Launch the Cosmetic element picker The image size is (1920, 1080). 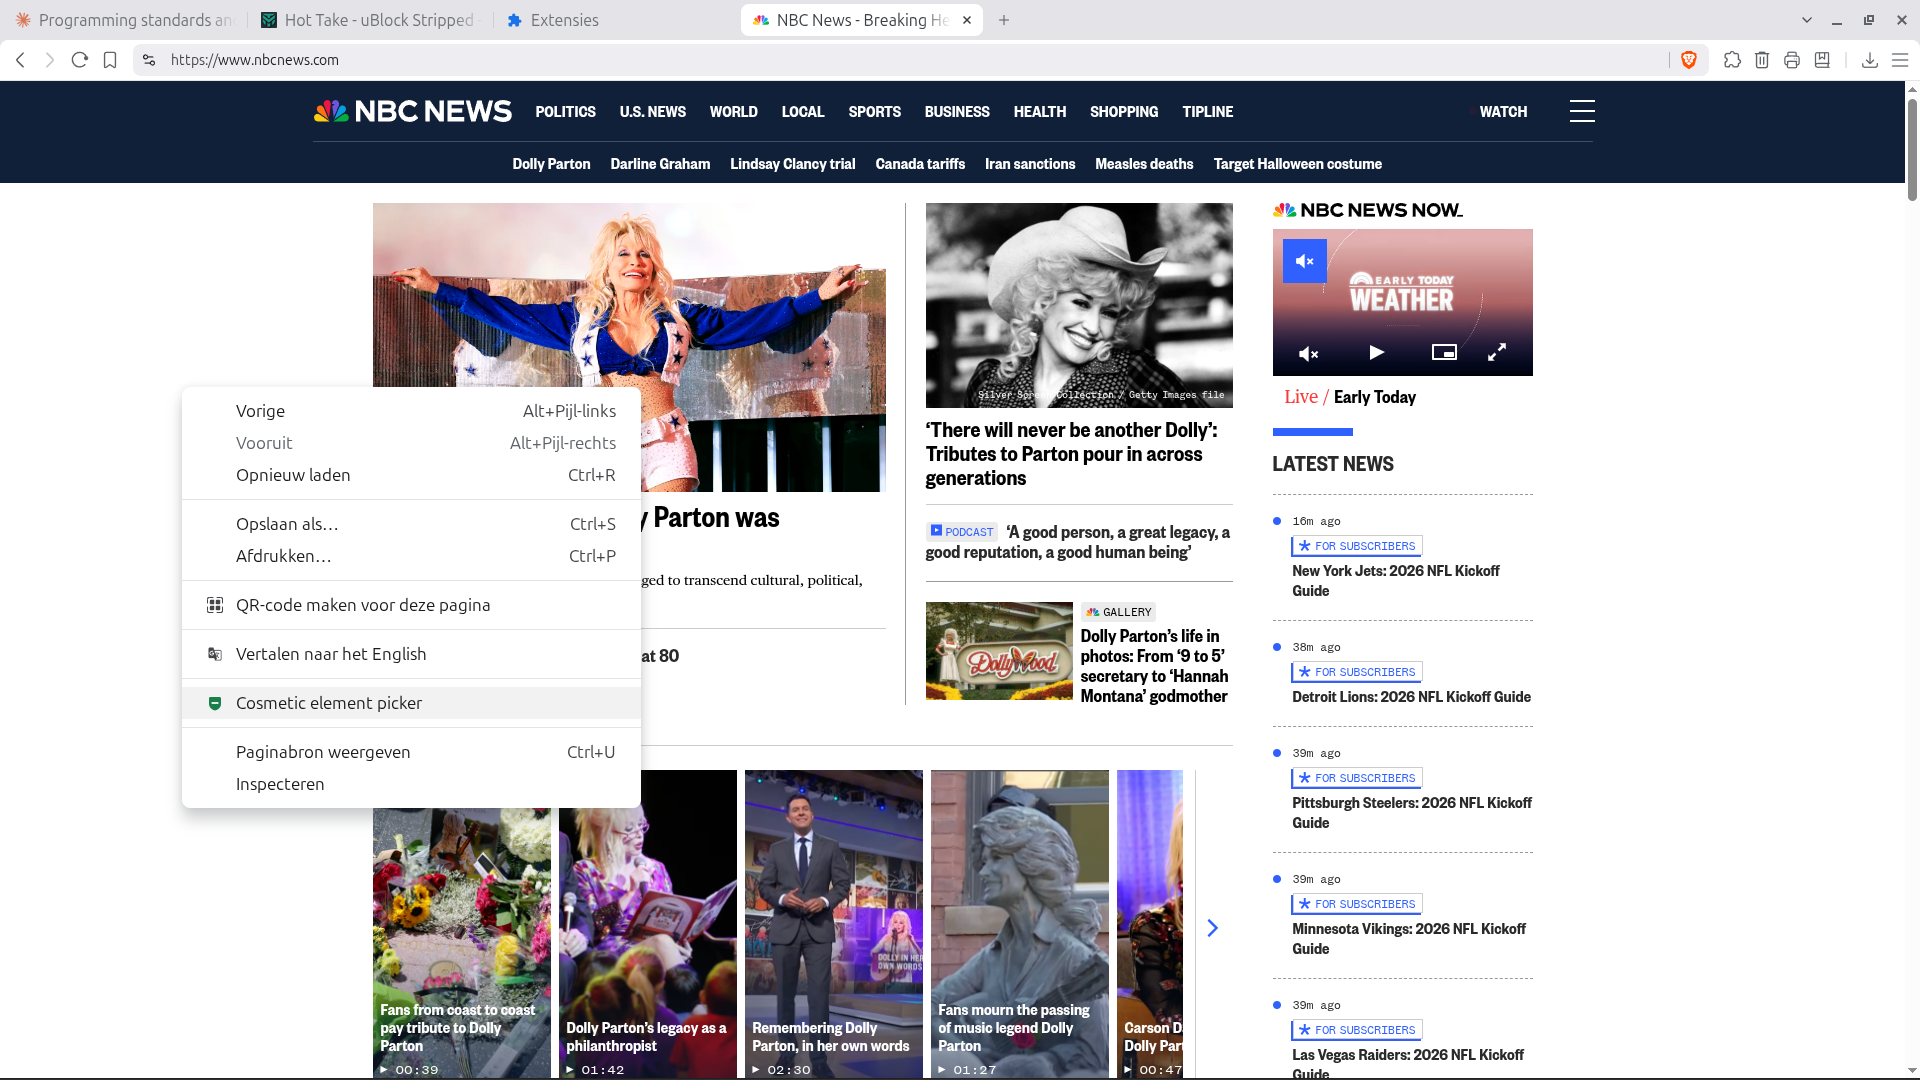click(x=411, y=703)
